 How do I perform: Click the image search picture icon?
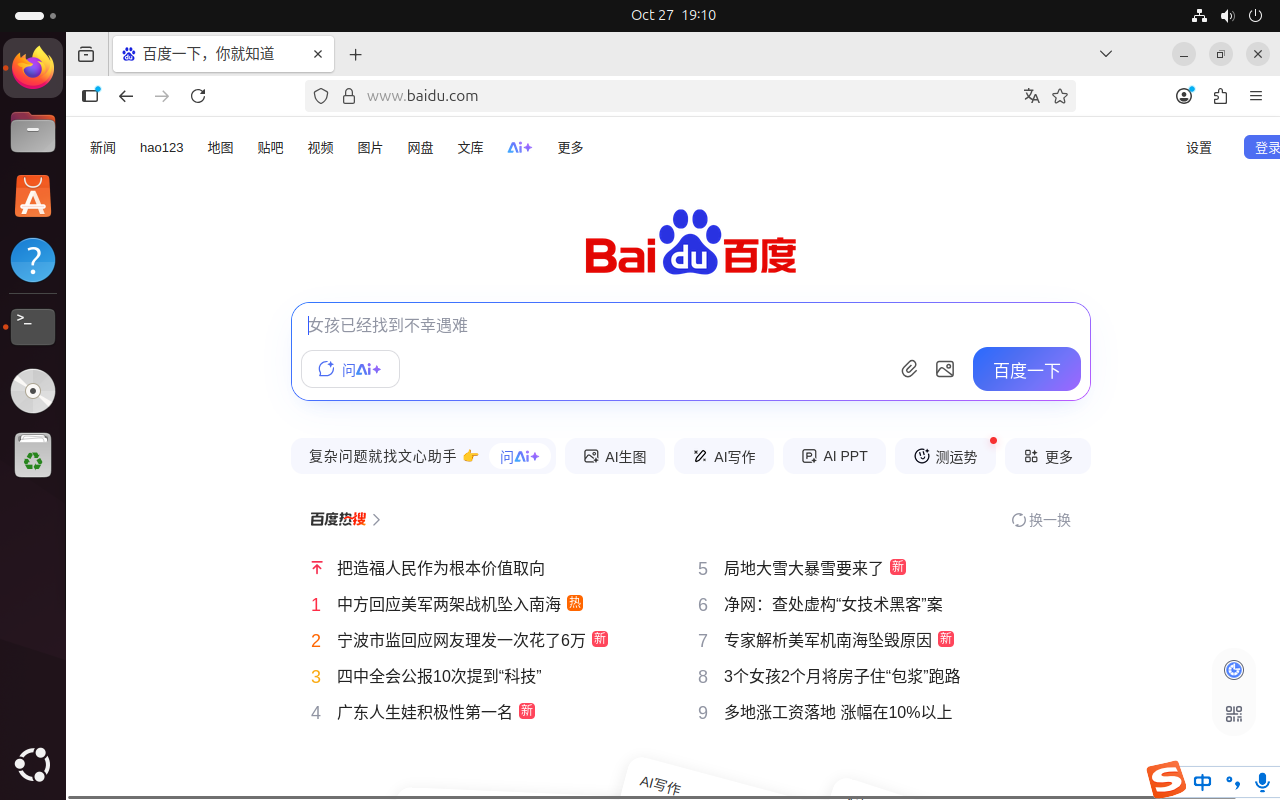pos(945,369)
